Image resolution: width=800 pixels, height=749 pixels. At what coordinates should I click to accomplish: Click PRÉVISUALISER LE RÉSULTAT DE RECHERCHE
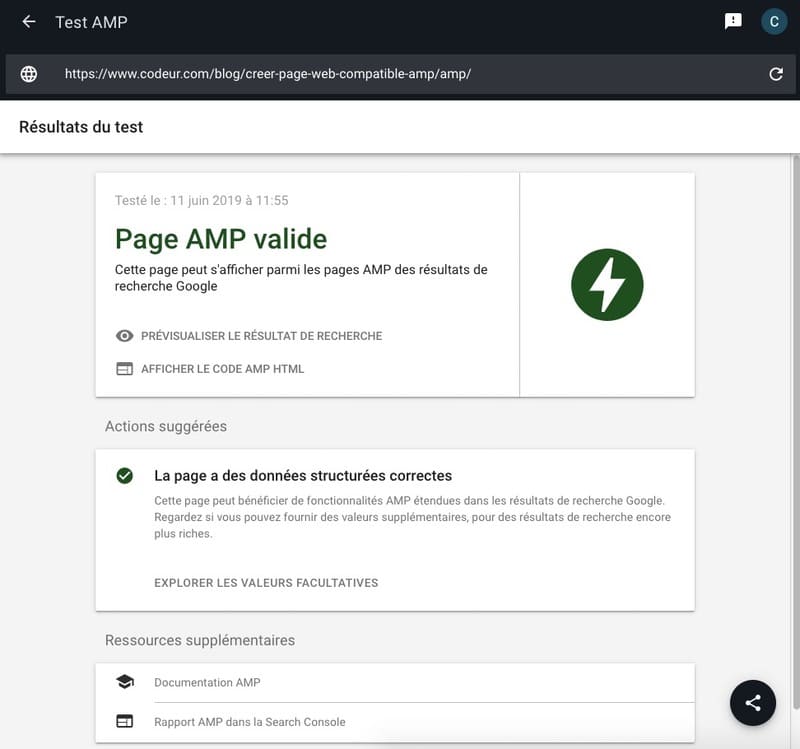261,336
